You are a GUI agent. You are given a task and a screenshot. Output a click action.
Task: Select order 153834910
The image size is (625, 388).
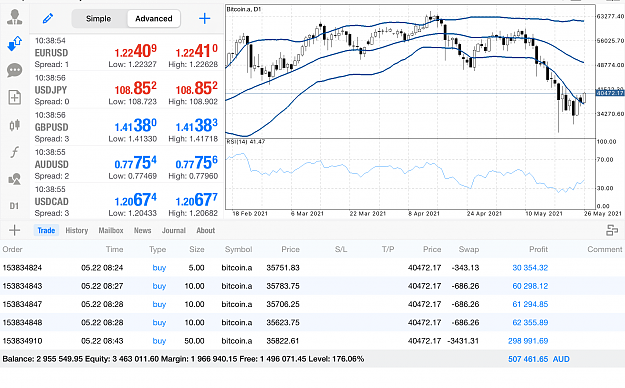(312, 341)
